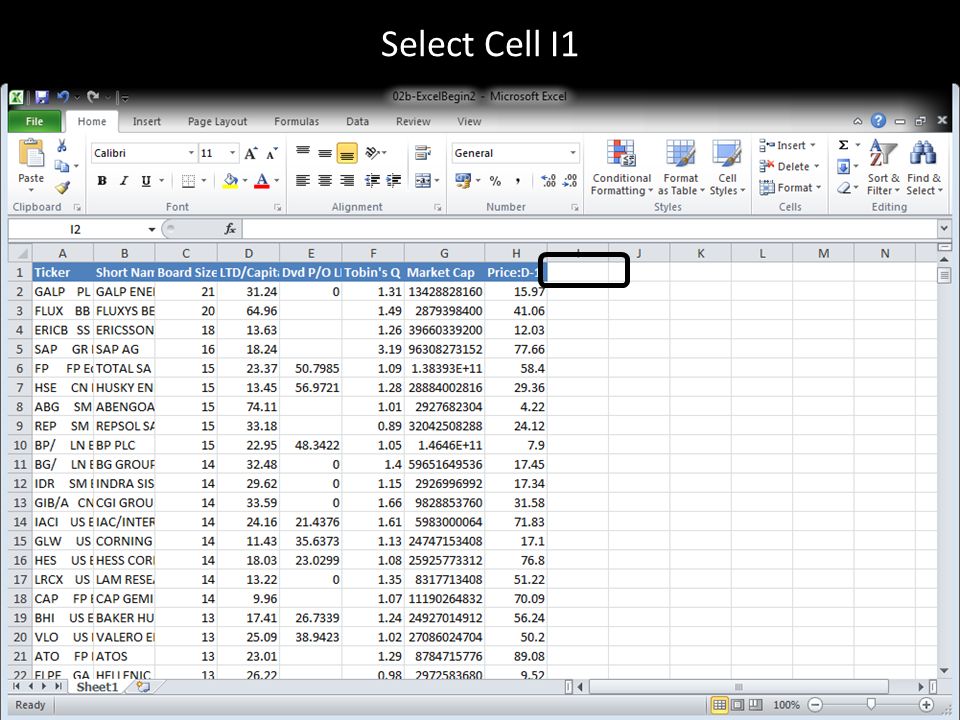960x720 pixels.
Task: Toggle top align button
Action: click(x=302, y=152)
